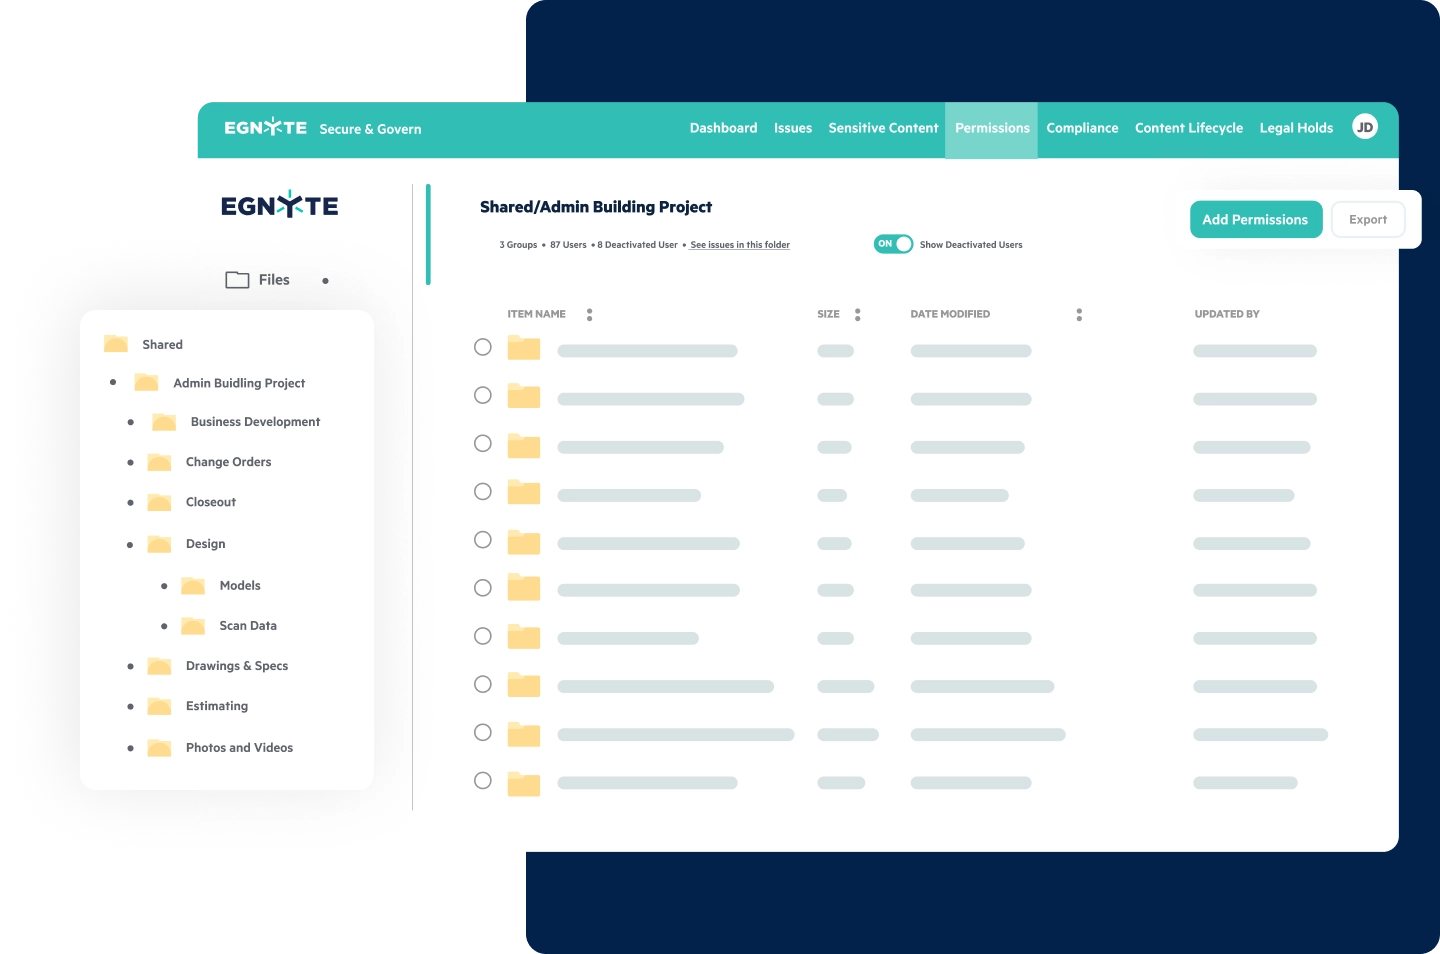Screen dimensions: 1440x954
Task: Open the JD user avatar menu
Action: point(1365,128)
